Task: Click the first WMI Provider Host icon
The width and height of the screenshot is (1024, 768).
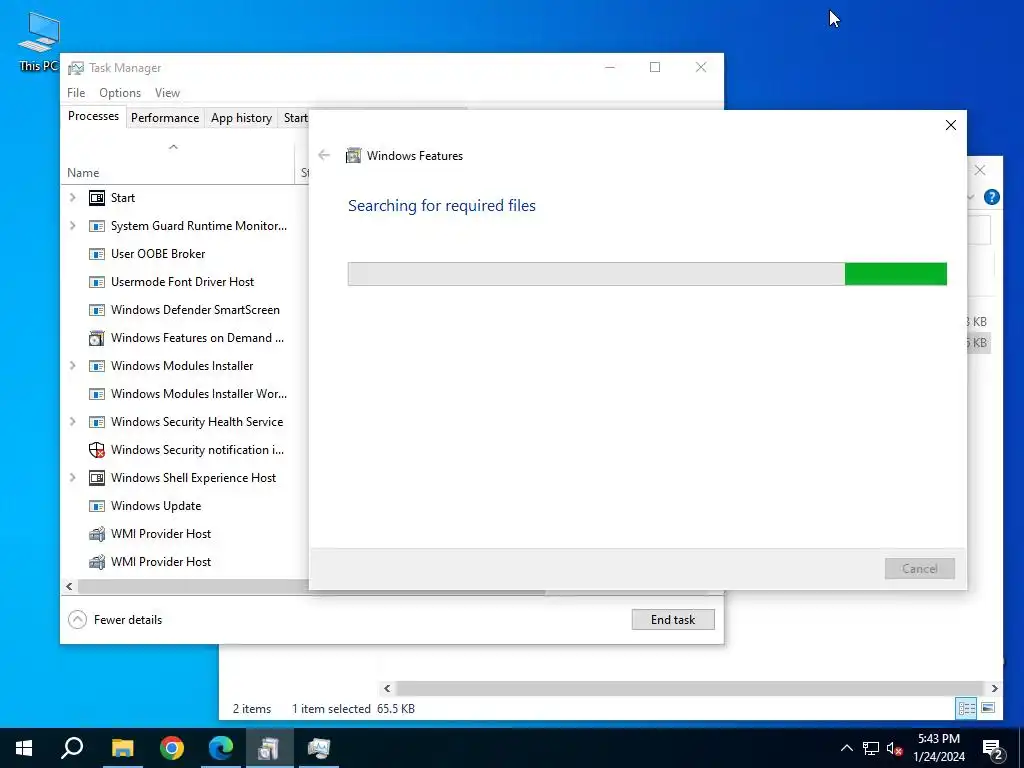Action: pyautogui.click(x=97, y=534)
